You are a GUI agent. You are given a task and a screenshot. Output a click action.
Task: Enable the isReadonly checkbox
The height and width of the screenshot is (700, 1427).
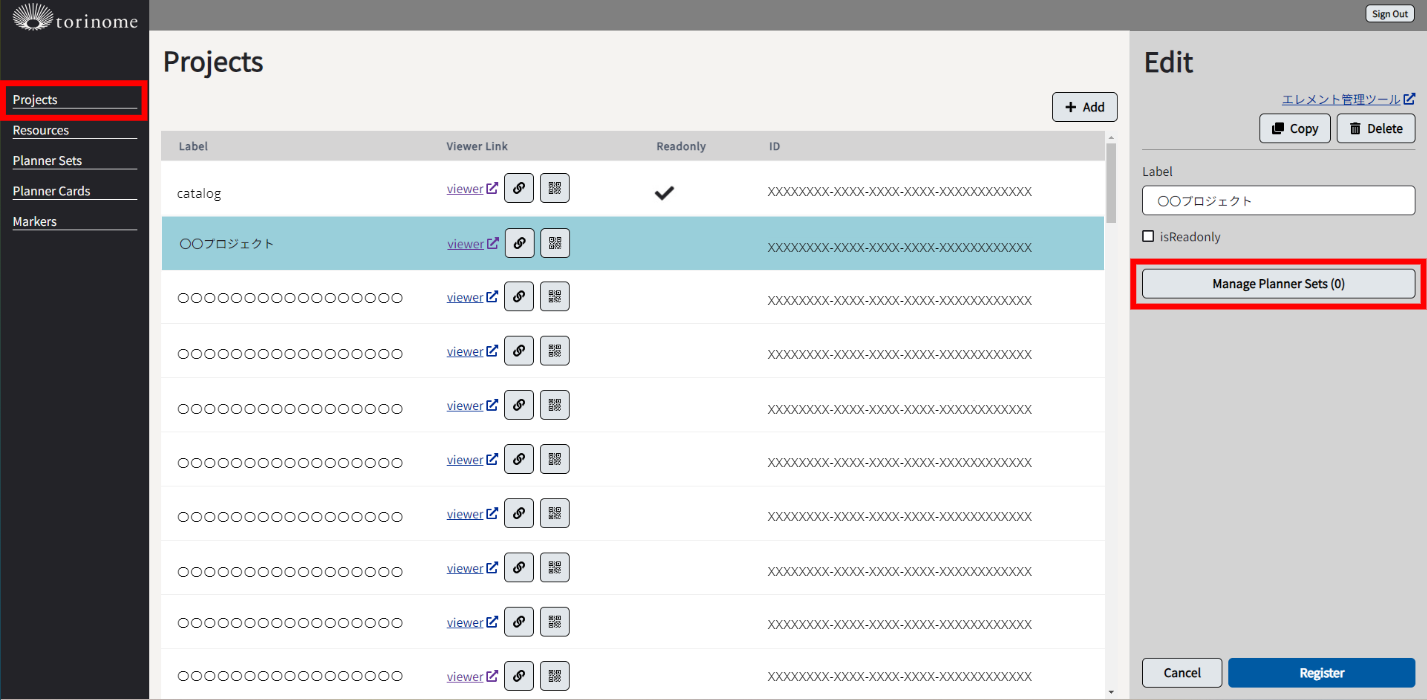click(x=1148, y=237)
